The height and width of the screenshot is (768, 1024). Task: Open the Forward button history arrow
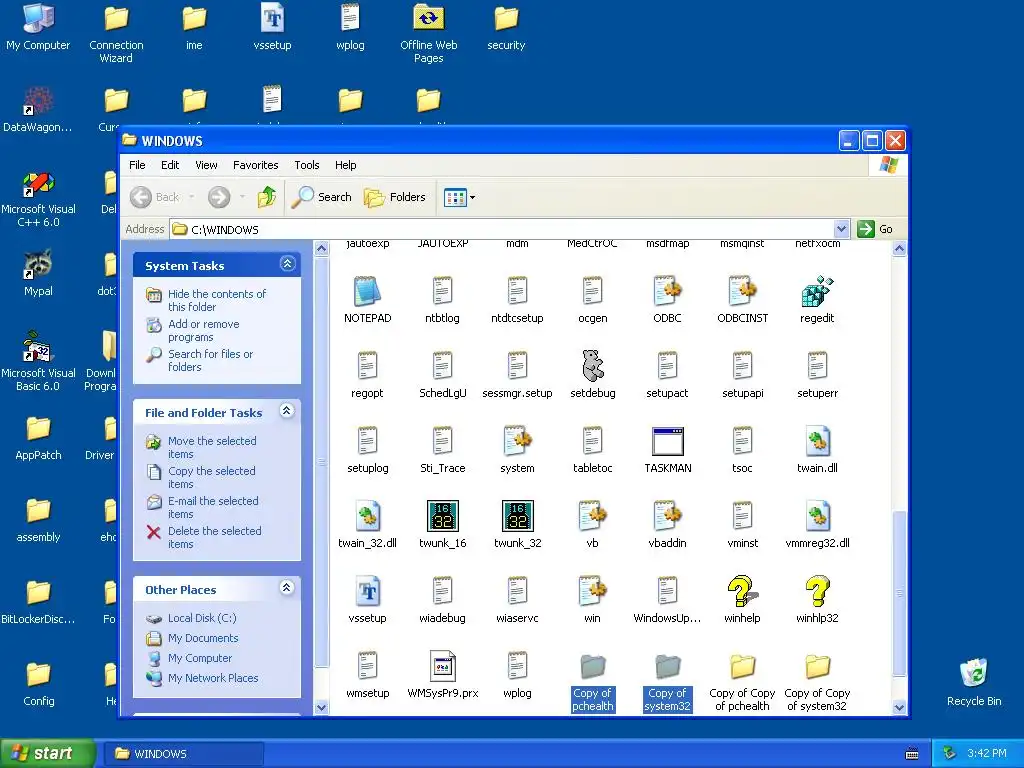click(242, 197)
